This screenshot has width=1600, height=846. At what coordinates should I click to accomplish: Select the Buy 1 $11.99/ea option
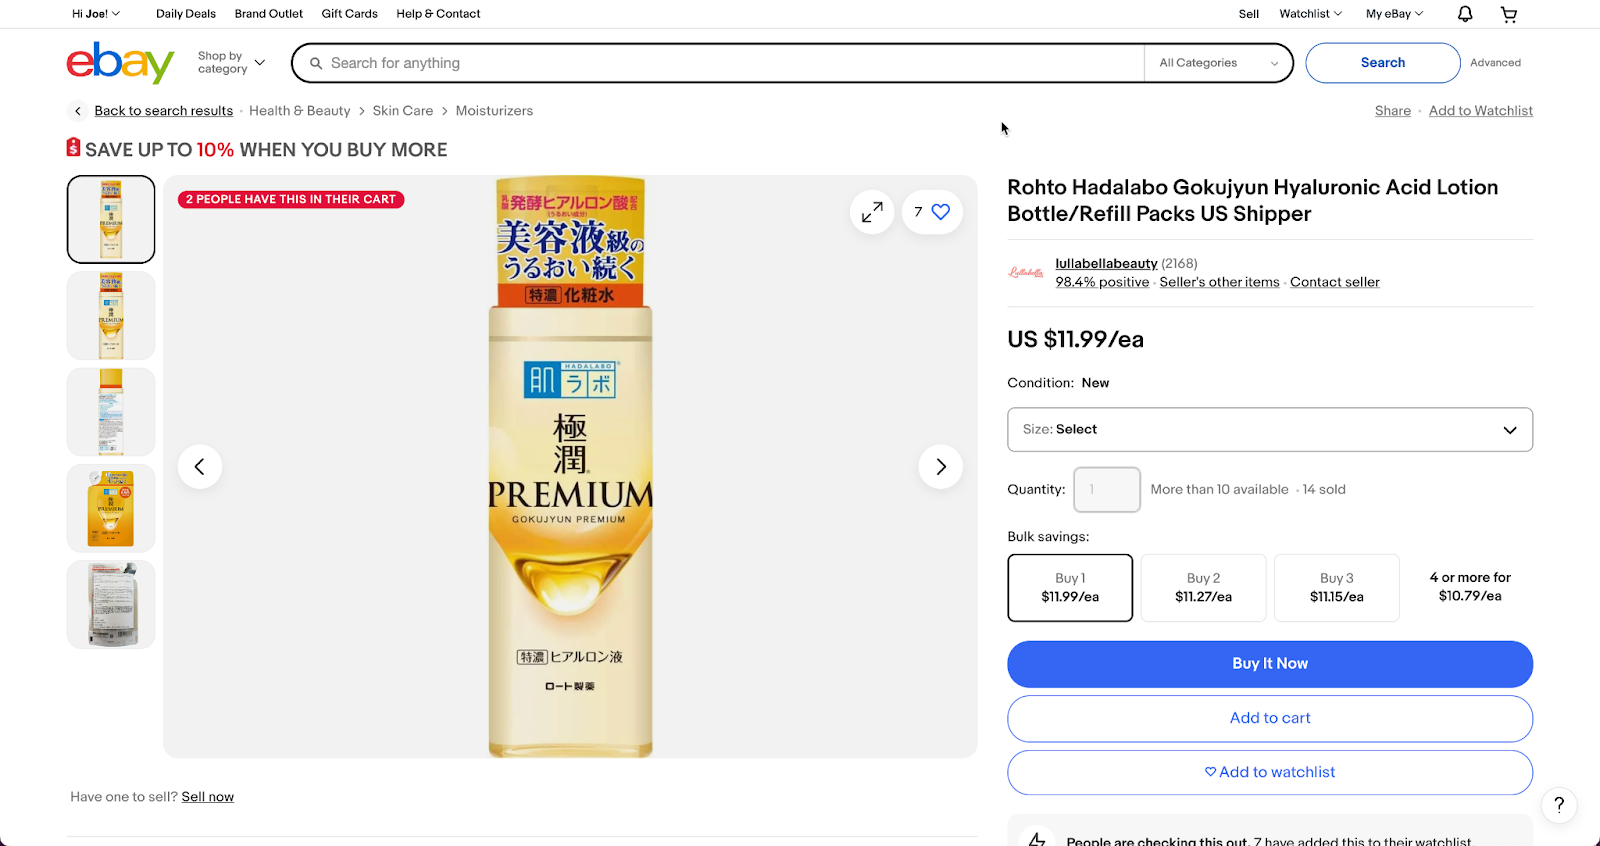(1070, 588)
